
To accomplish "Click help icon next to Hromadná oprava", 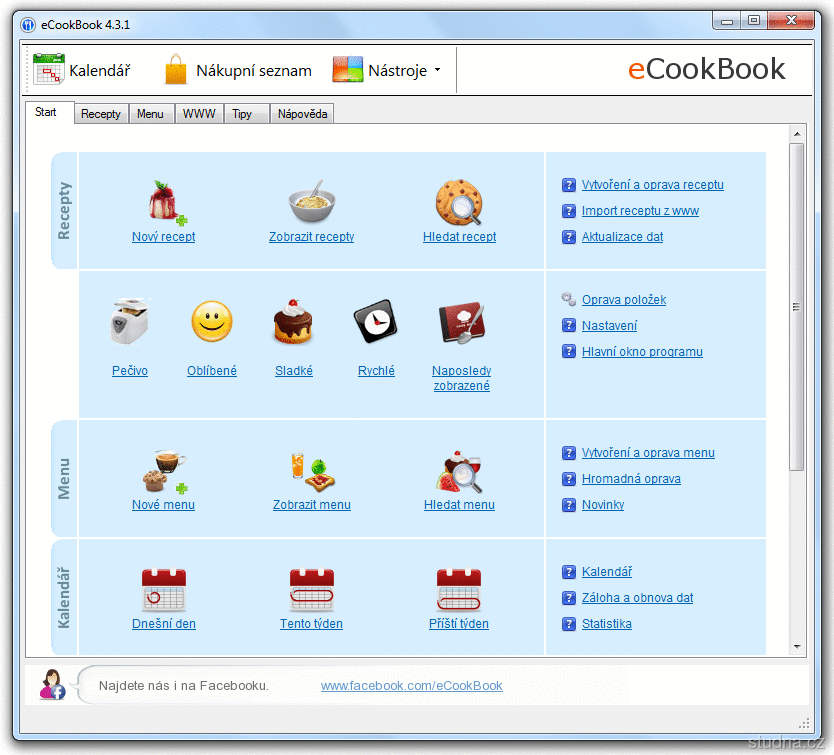I will point(569,478).
